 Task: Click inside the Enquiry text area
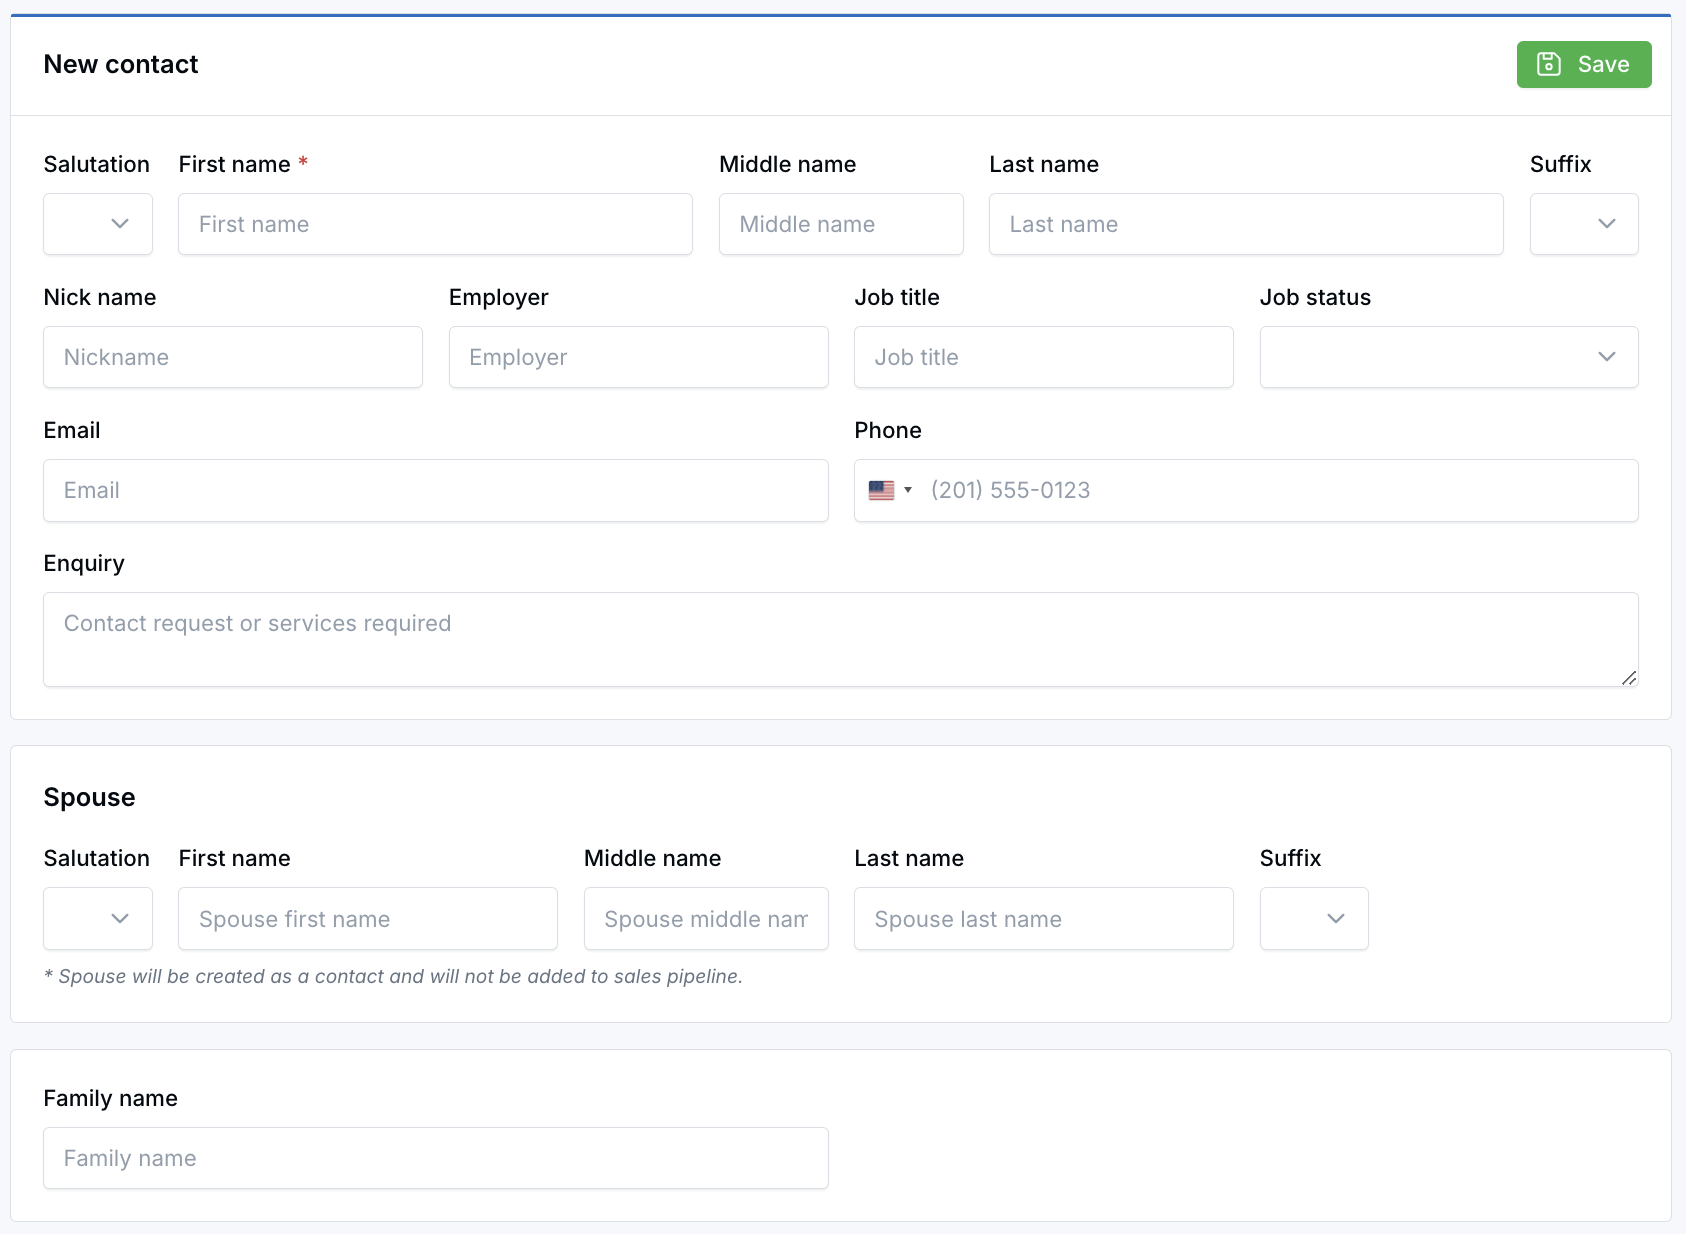840,639
